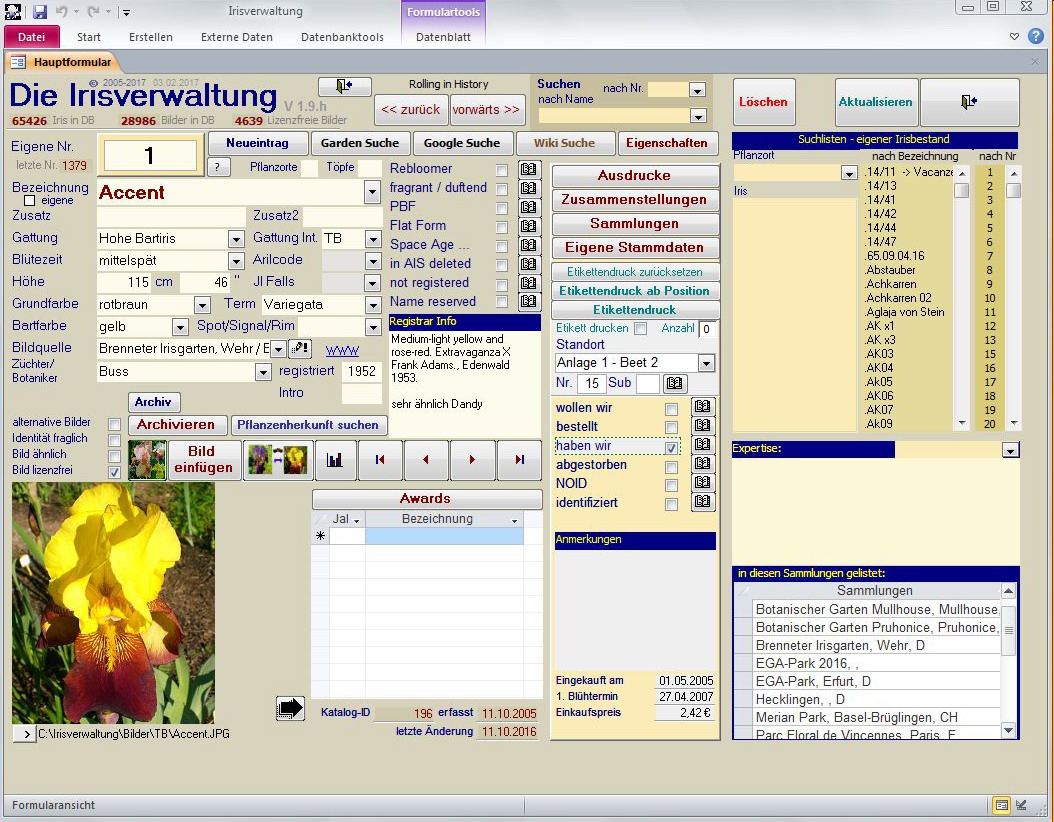The height and width of the screenshot is (822, 1054).
Task: Click the book icon beside Standort Sub field
Action: [675, 383]
